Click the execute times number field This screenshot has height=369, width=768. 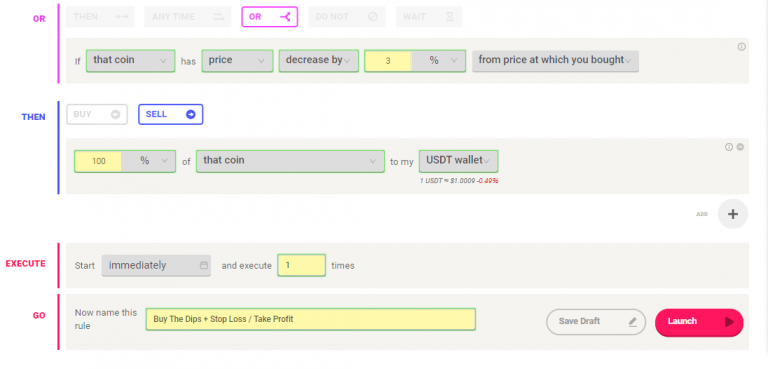click(301, 265)
